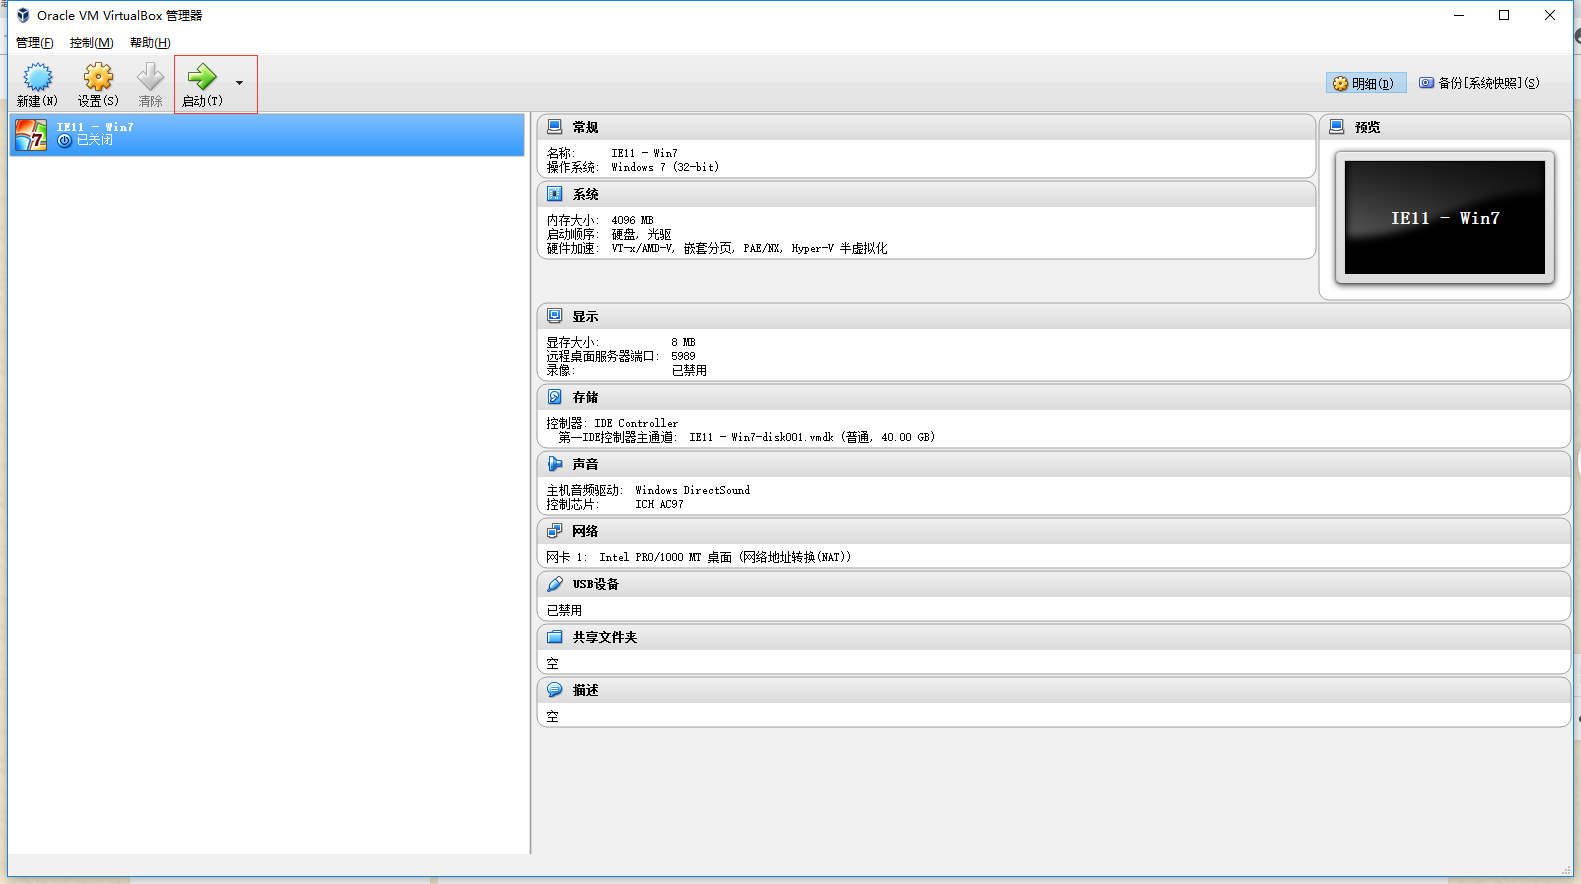Image resolution: width=1581 pixels, height=884 pixels.
Task: Click the 预览 preview header label
Action: (1367, 127)
